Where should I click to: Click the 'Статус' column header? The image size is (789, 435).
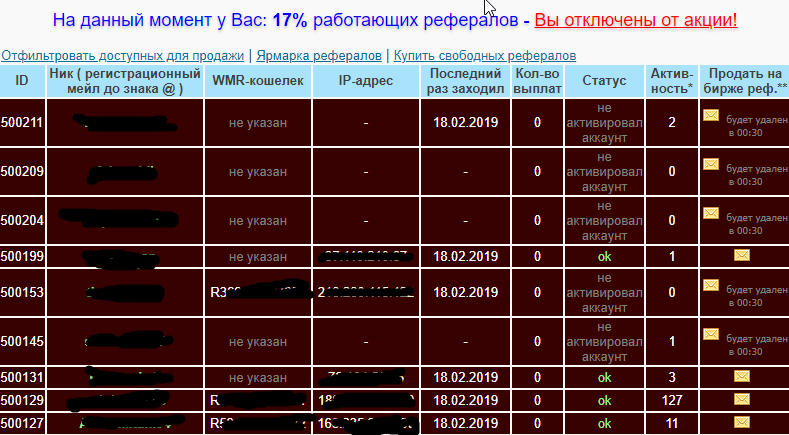tap(602, 82)
